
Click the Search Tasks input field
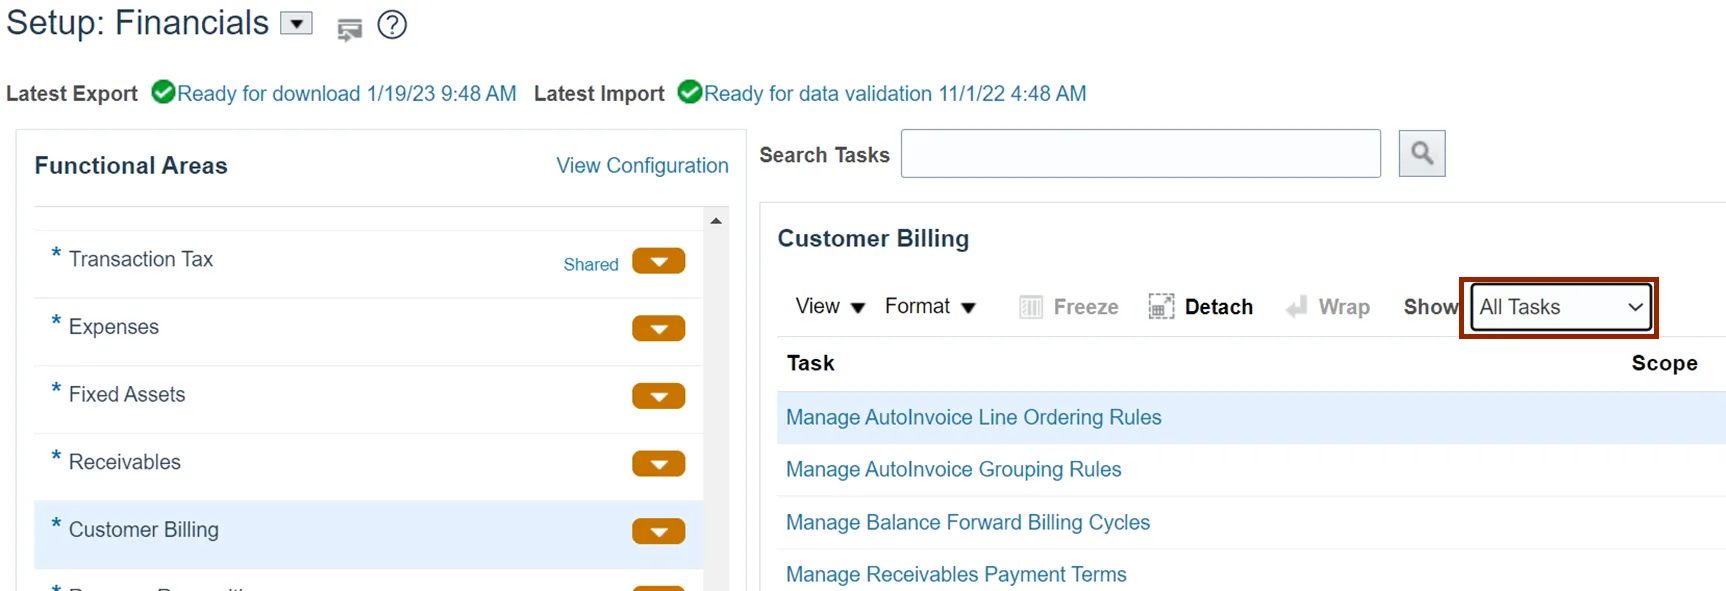click(x=1140, y=154)
